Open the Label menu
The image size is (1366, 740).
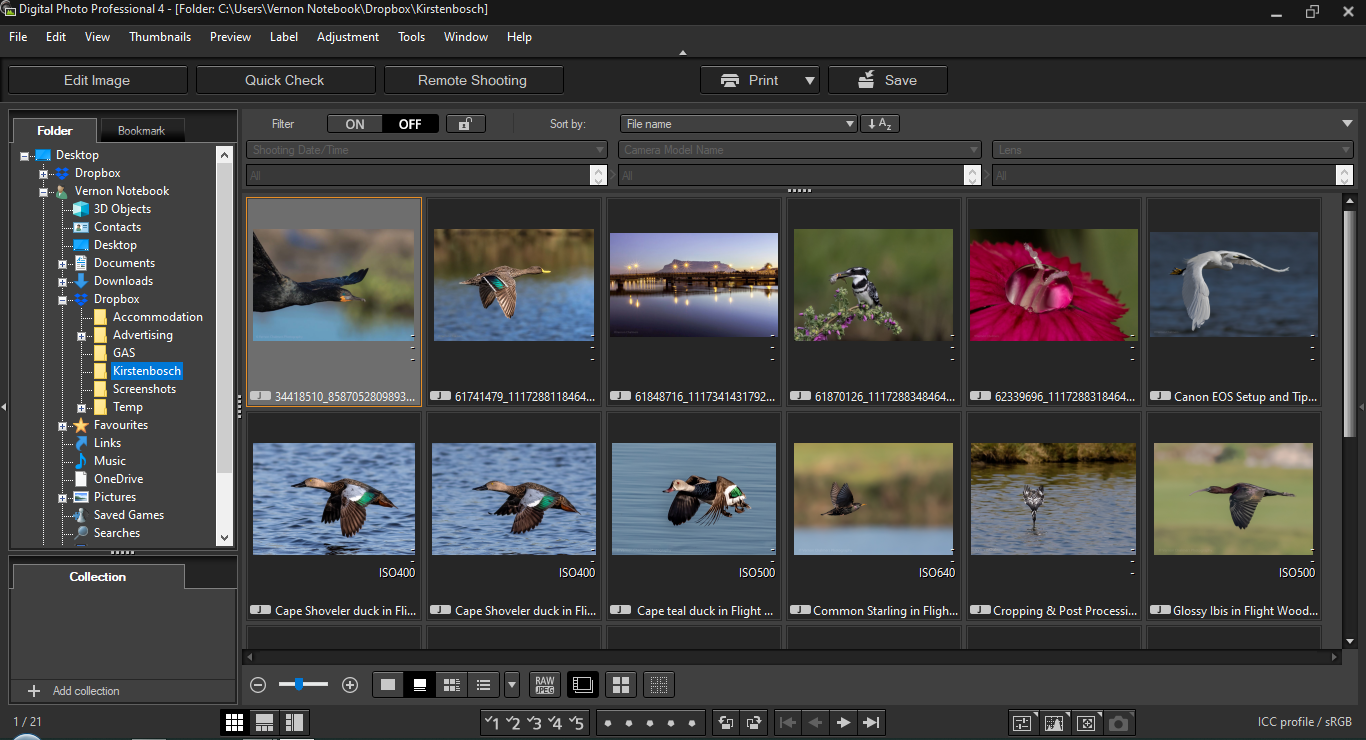tap(284, 37)
